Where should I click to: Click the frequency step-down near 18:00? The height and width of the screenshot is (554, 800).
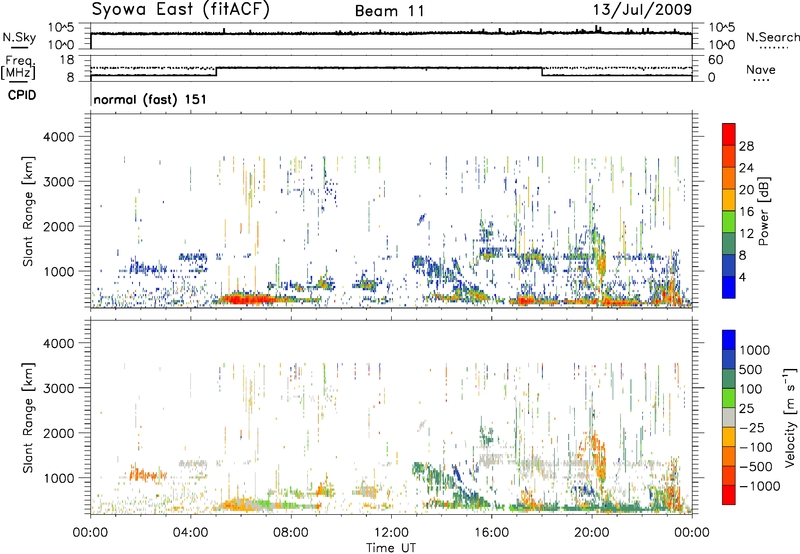coord(541,71)
